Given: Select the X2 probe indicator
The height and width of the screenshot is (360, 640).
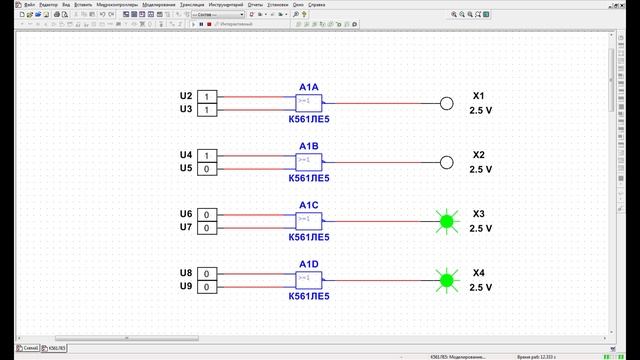Looking at the screenshot, I should [447, 162].
